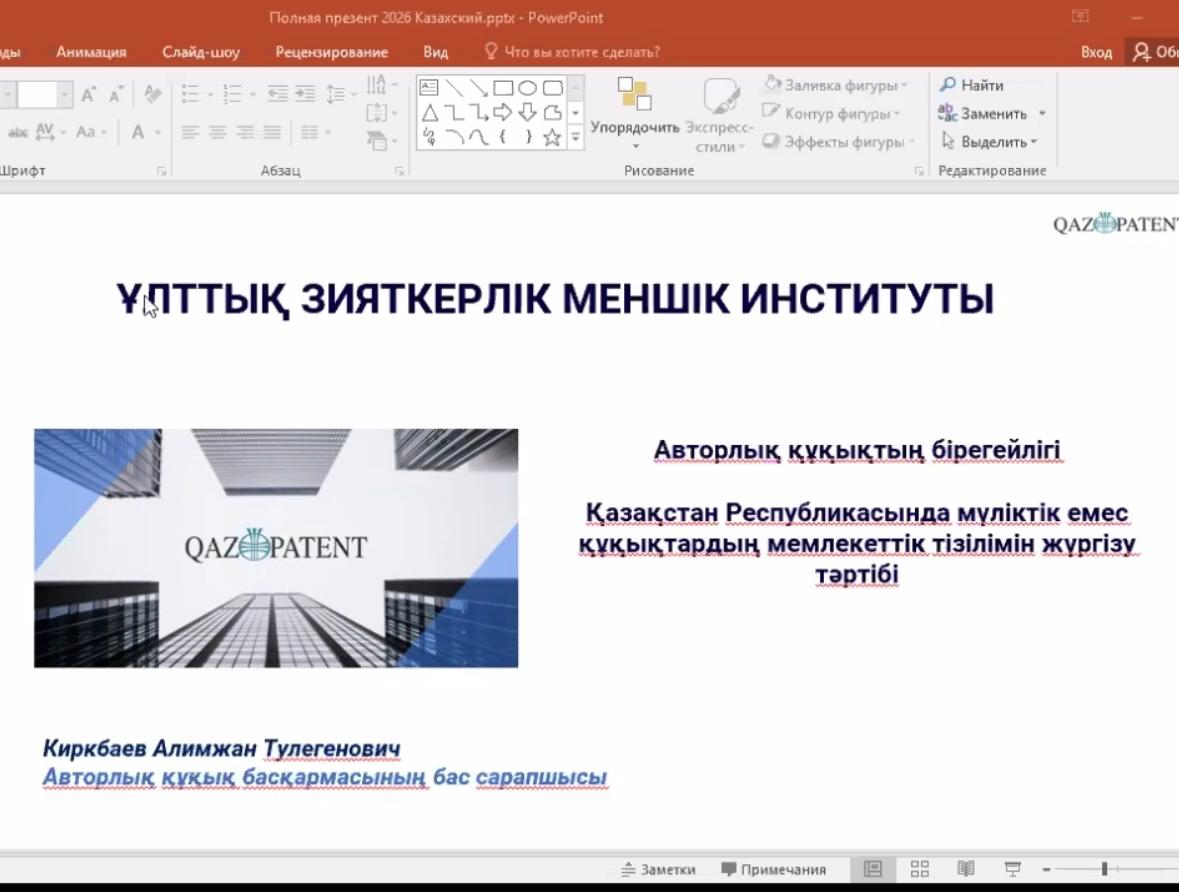Click the Вход sign-in button
1179x892 pixels.
click(1096, 52)
